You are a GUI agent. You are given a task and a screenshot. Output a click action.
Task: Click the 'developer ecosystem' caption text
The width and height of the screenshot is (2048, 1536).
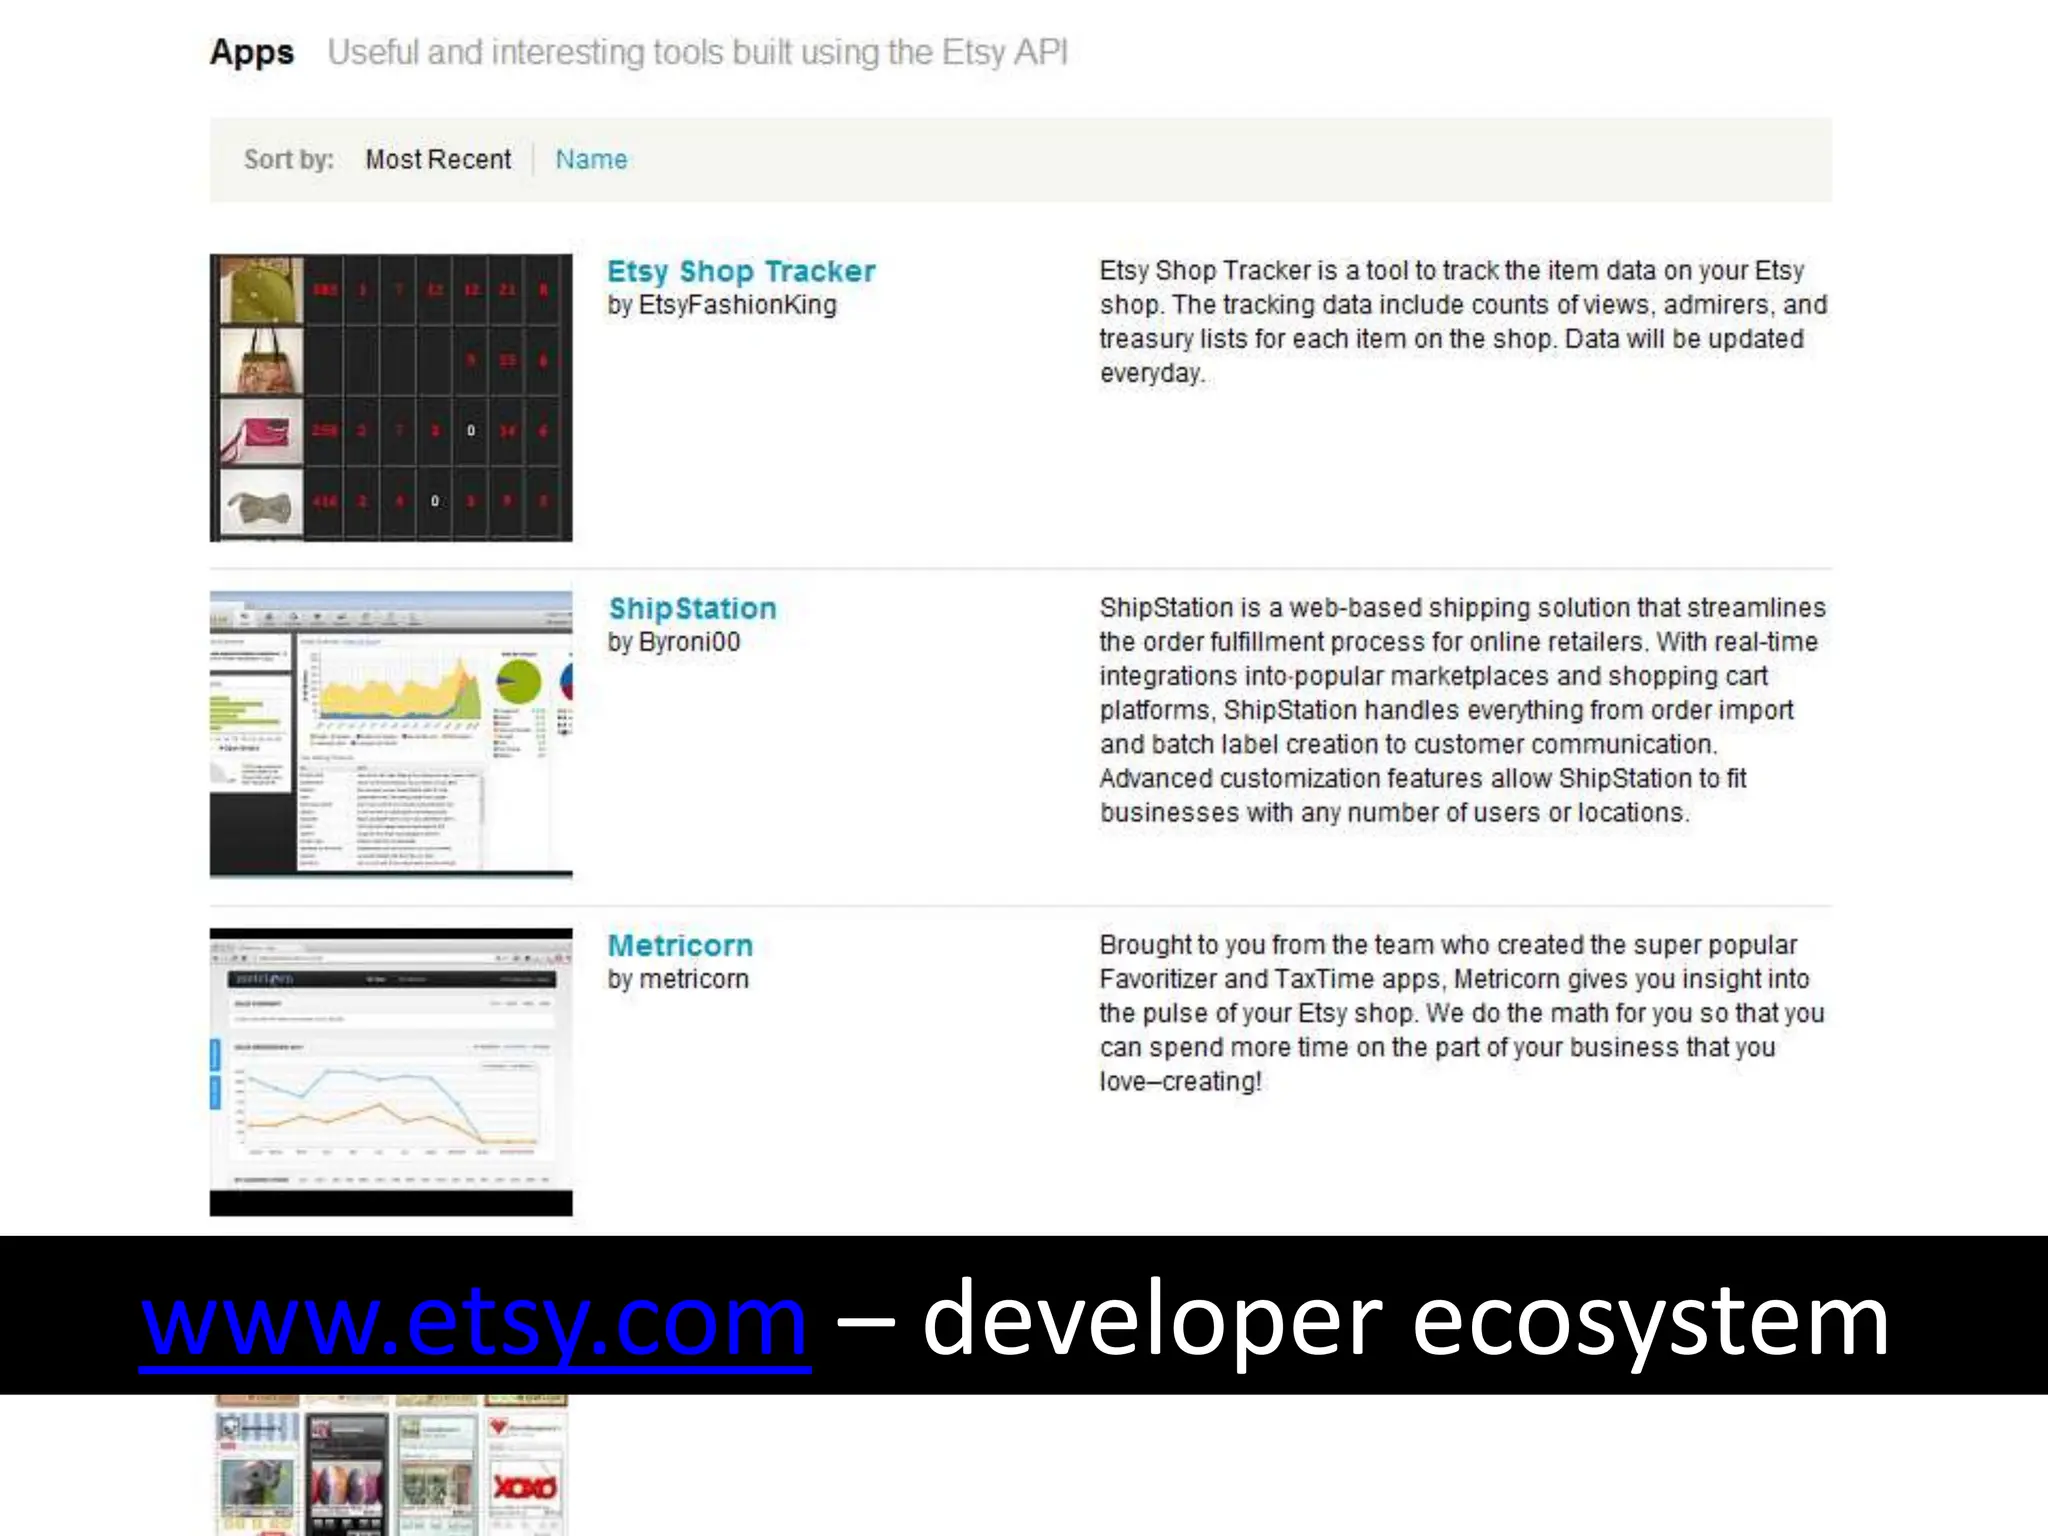(x=1405, y=1322)
